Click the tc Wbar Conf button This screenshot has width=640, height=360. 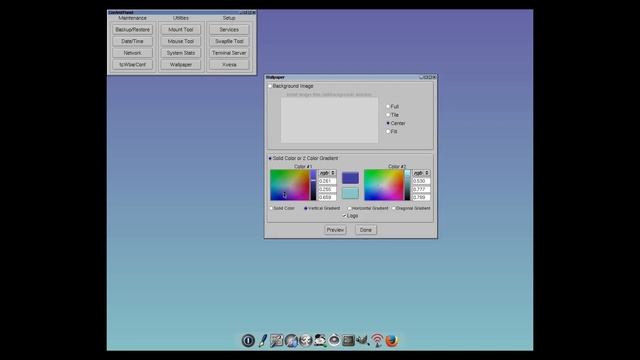pyautogui.click(x=132, y=64)
